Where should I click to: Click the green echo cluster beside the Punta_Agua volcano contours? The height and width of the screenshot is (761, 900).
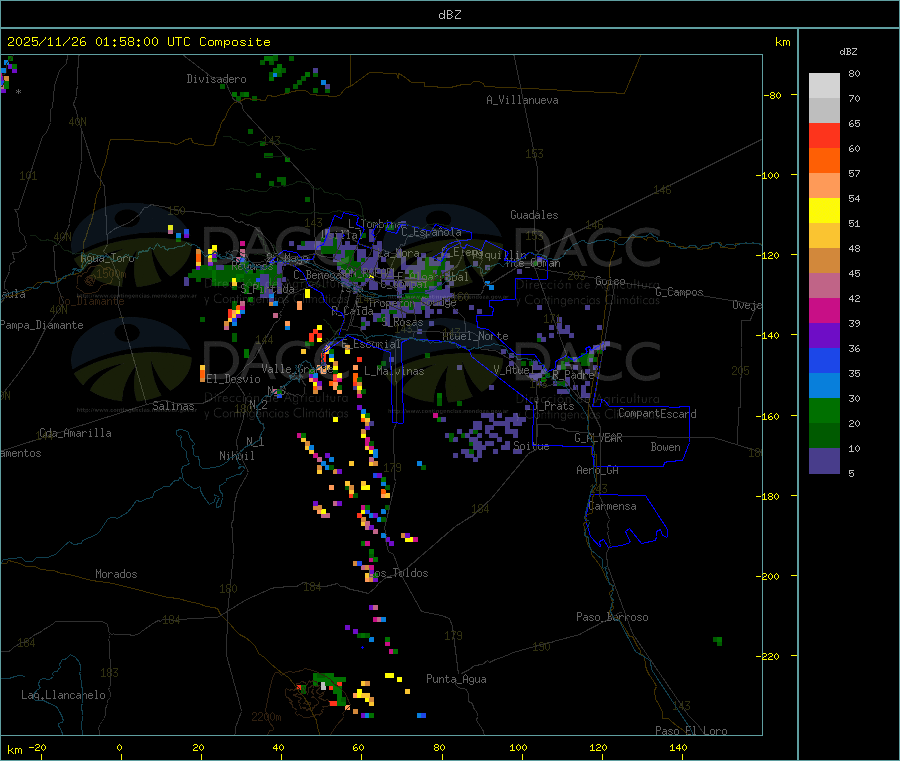(332, 689)
